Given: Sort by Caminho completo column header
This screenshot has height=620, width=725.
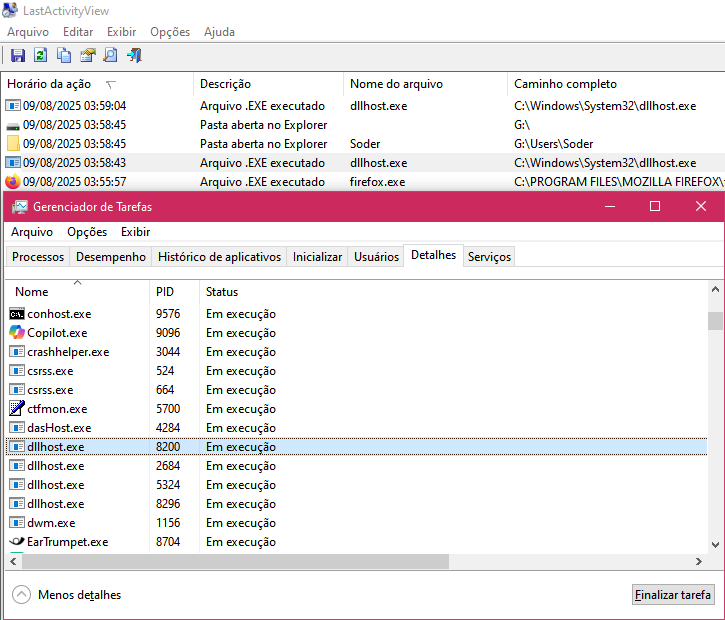Looking at the screenshot, I should click(x=616, y=84).
